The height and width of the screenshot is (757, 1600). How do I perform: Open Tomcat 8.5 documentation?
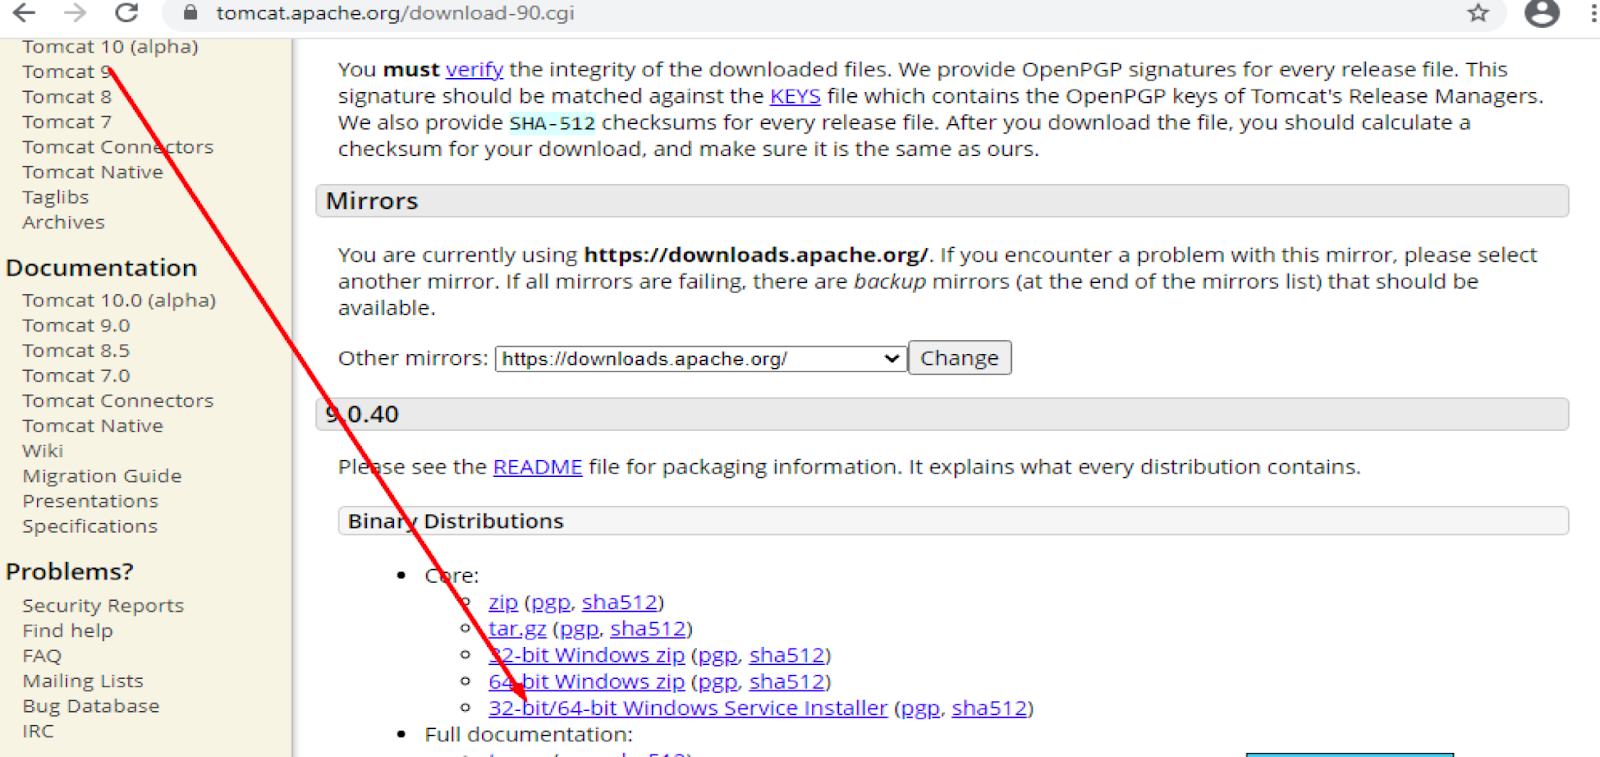pyautogui.click(x=76, y=350)
